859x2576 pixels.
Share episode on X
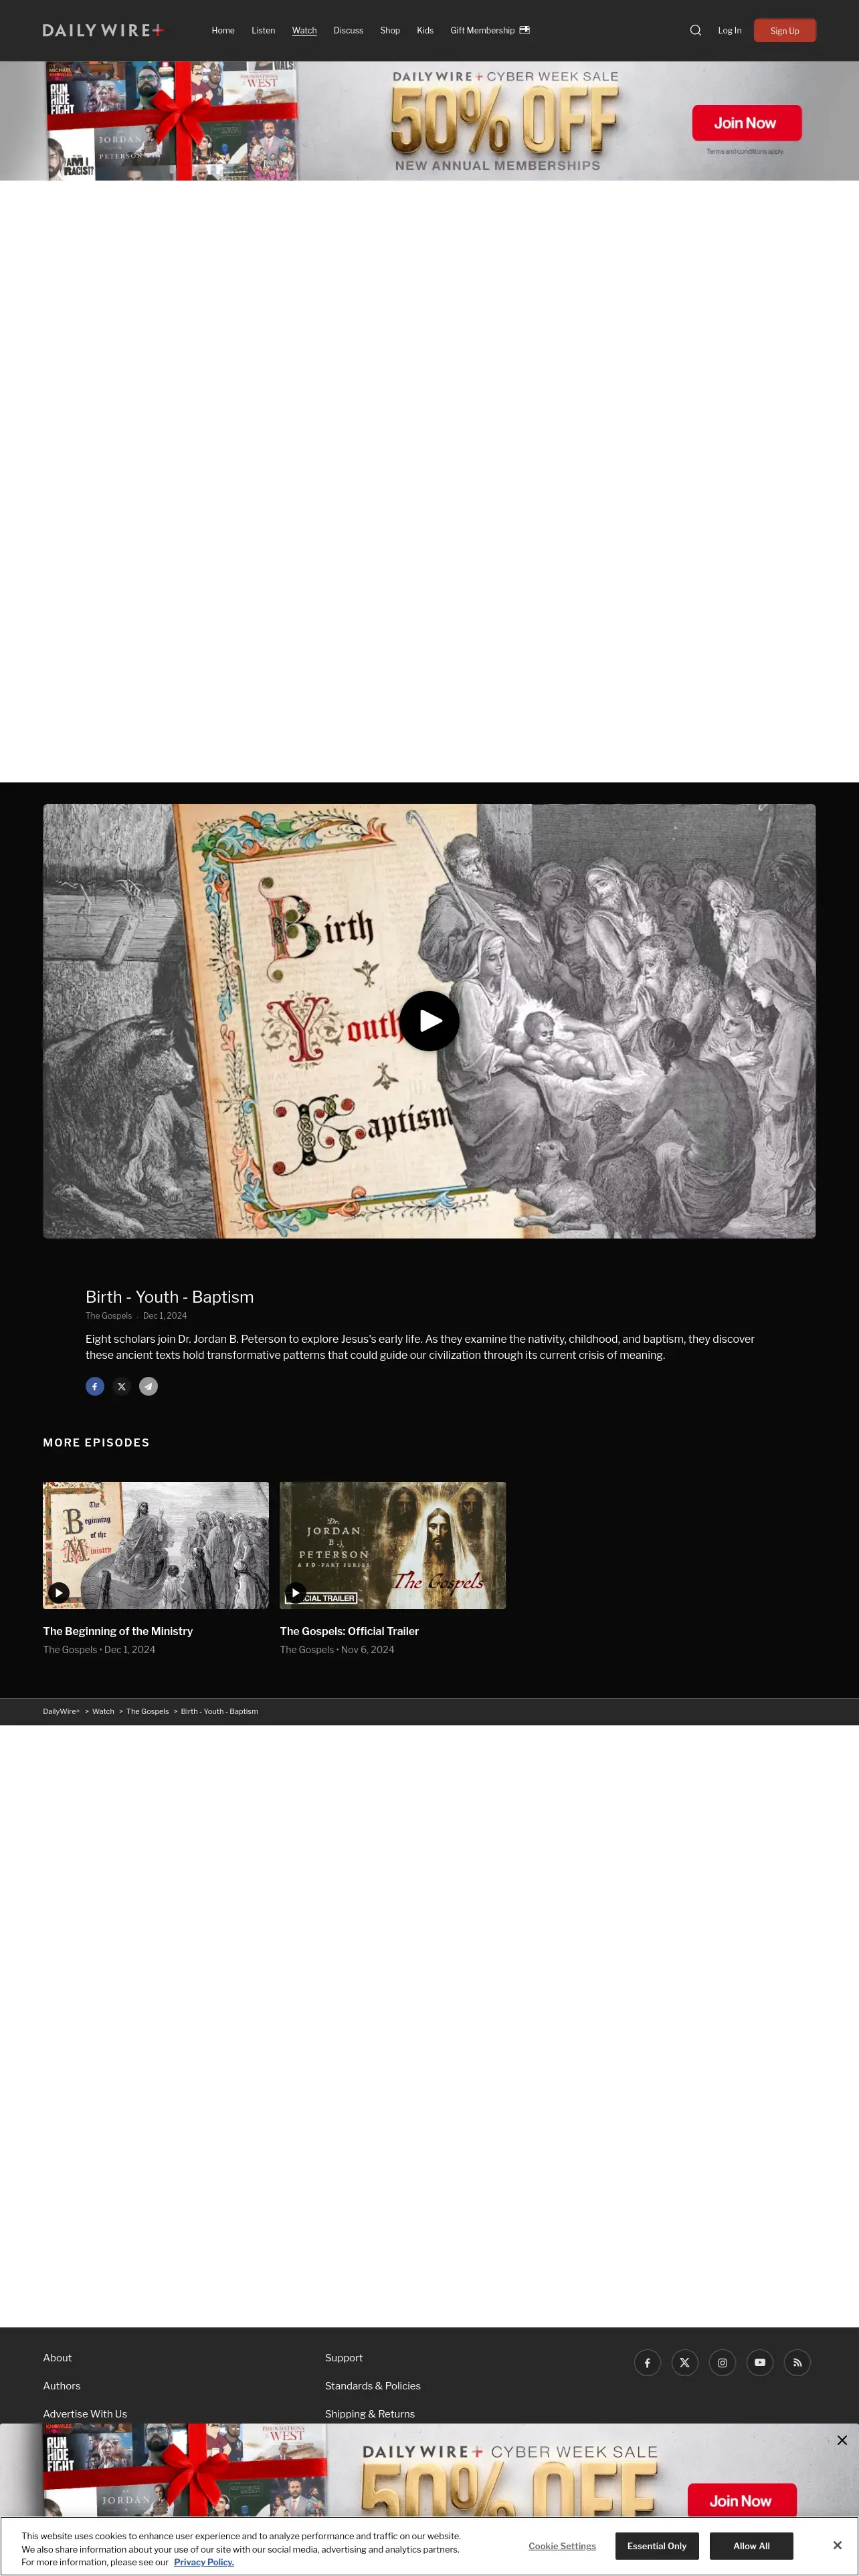(x=122, y=1386)
